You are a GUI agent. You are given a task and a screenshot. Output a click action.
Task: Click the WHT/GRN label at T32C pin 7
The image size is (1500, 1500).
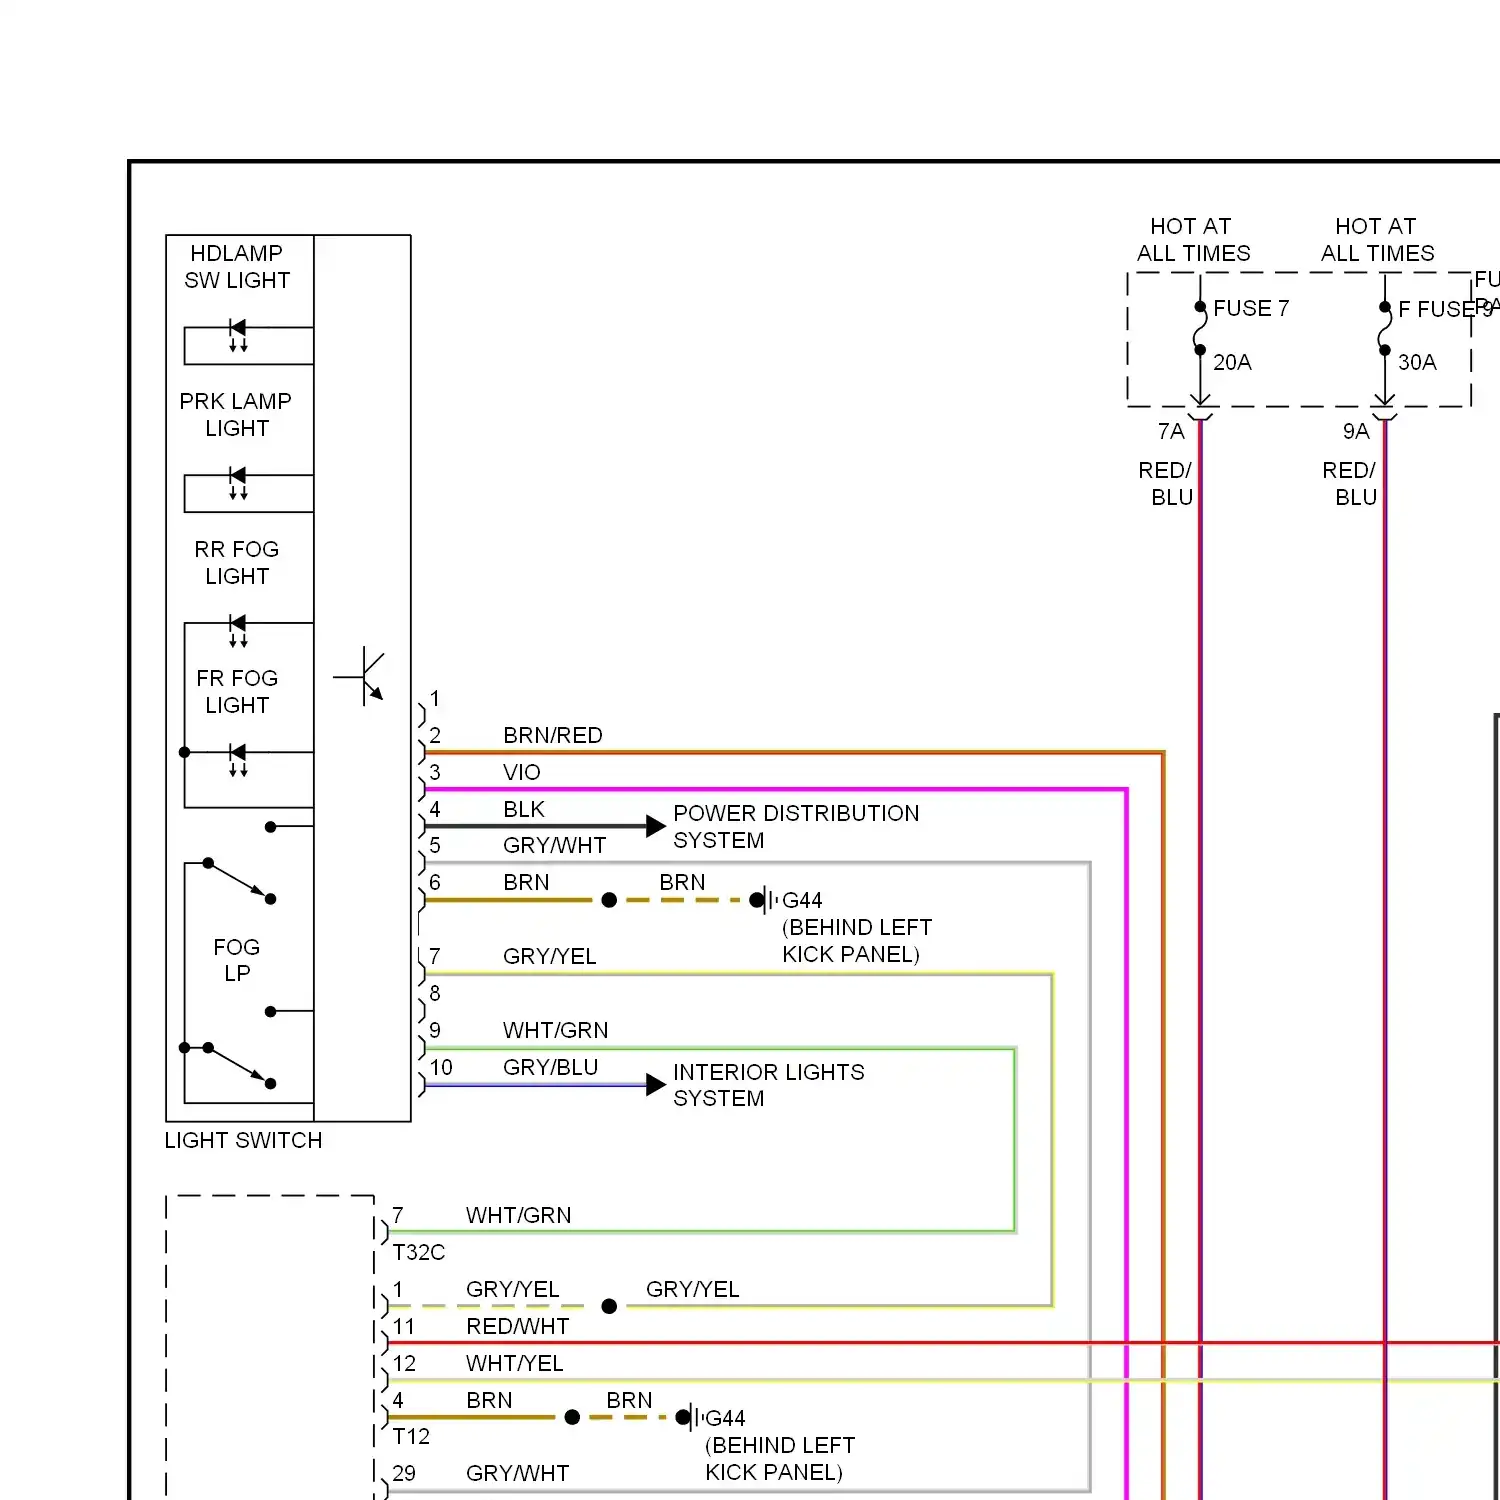519,1216
